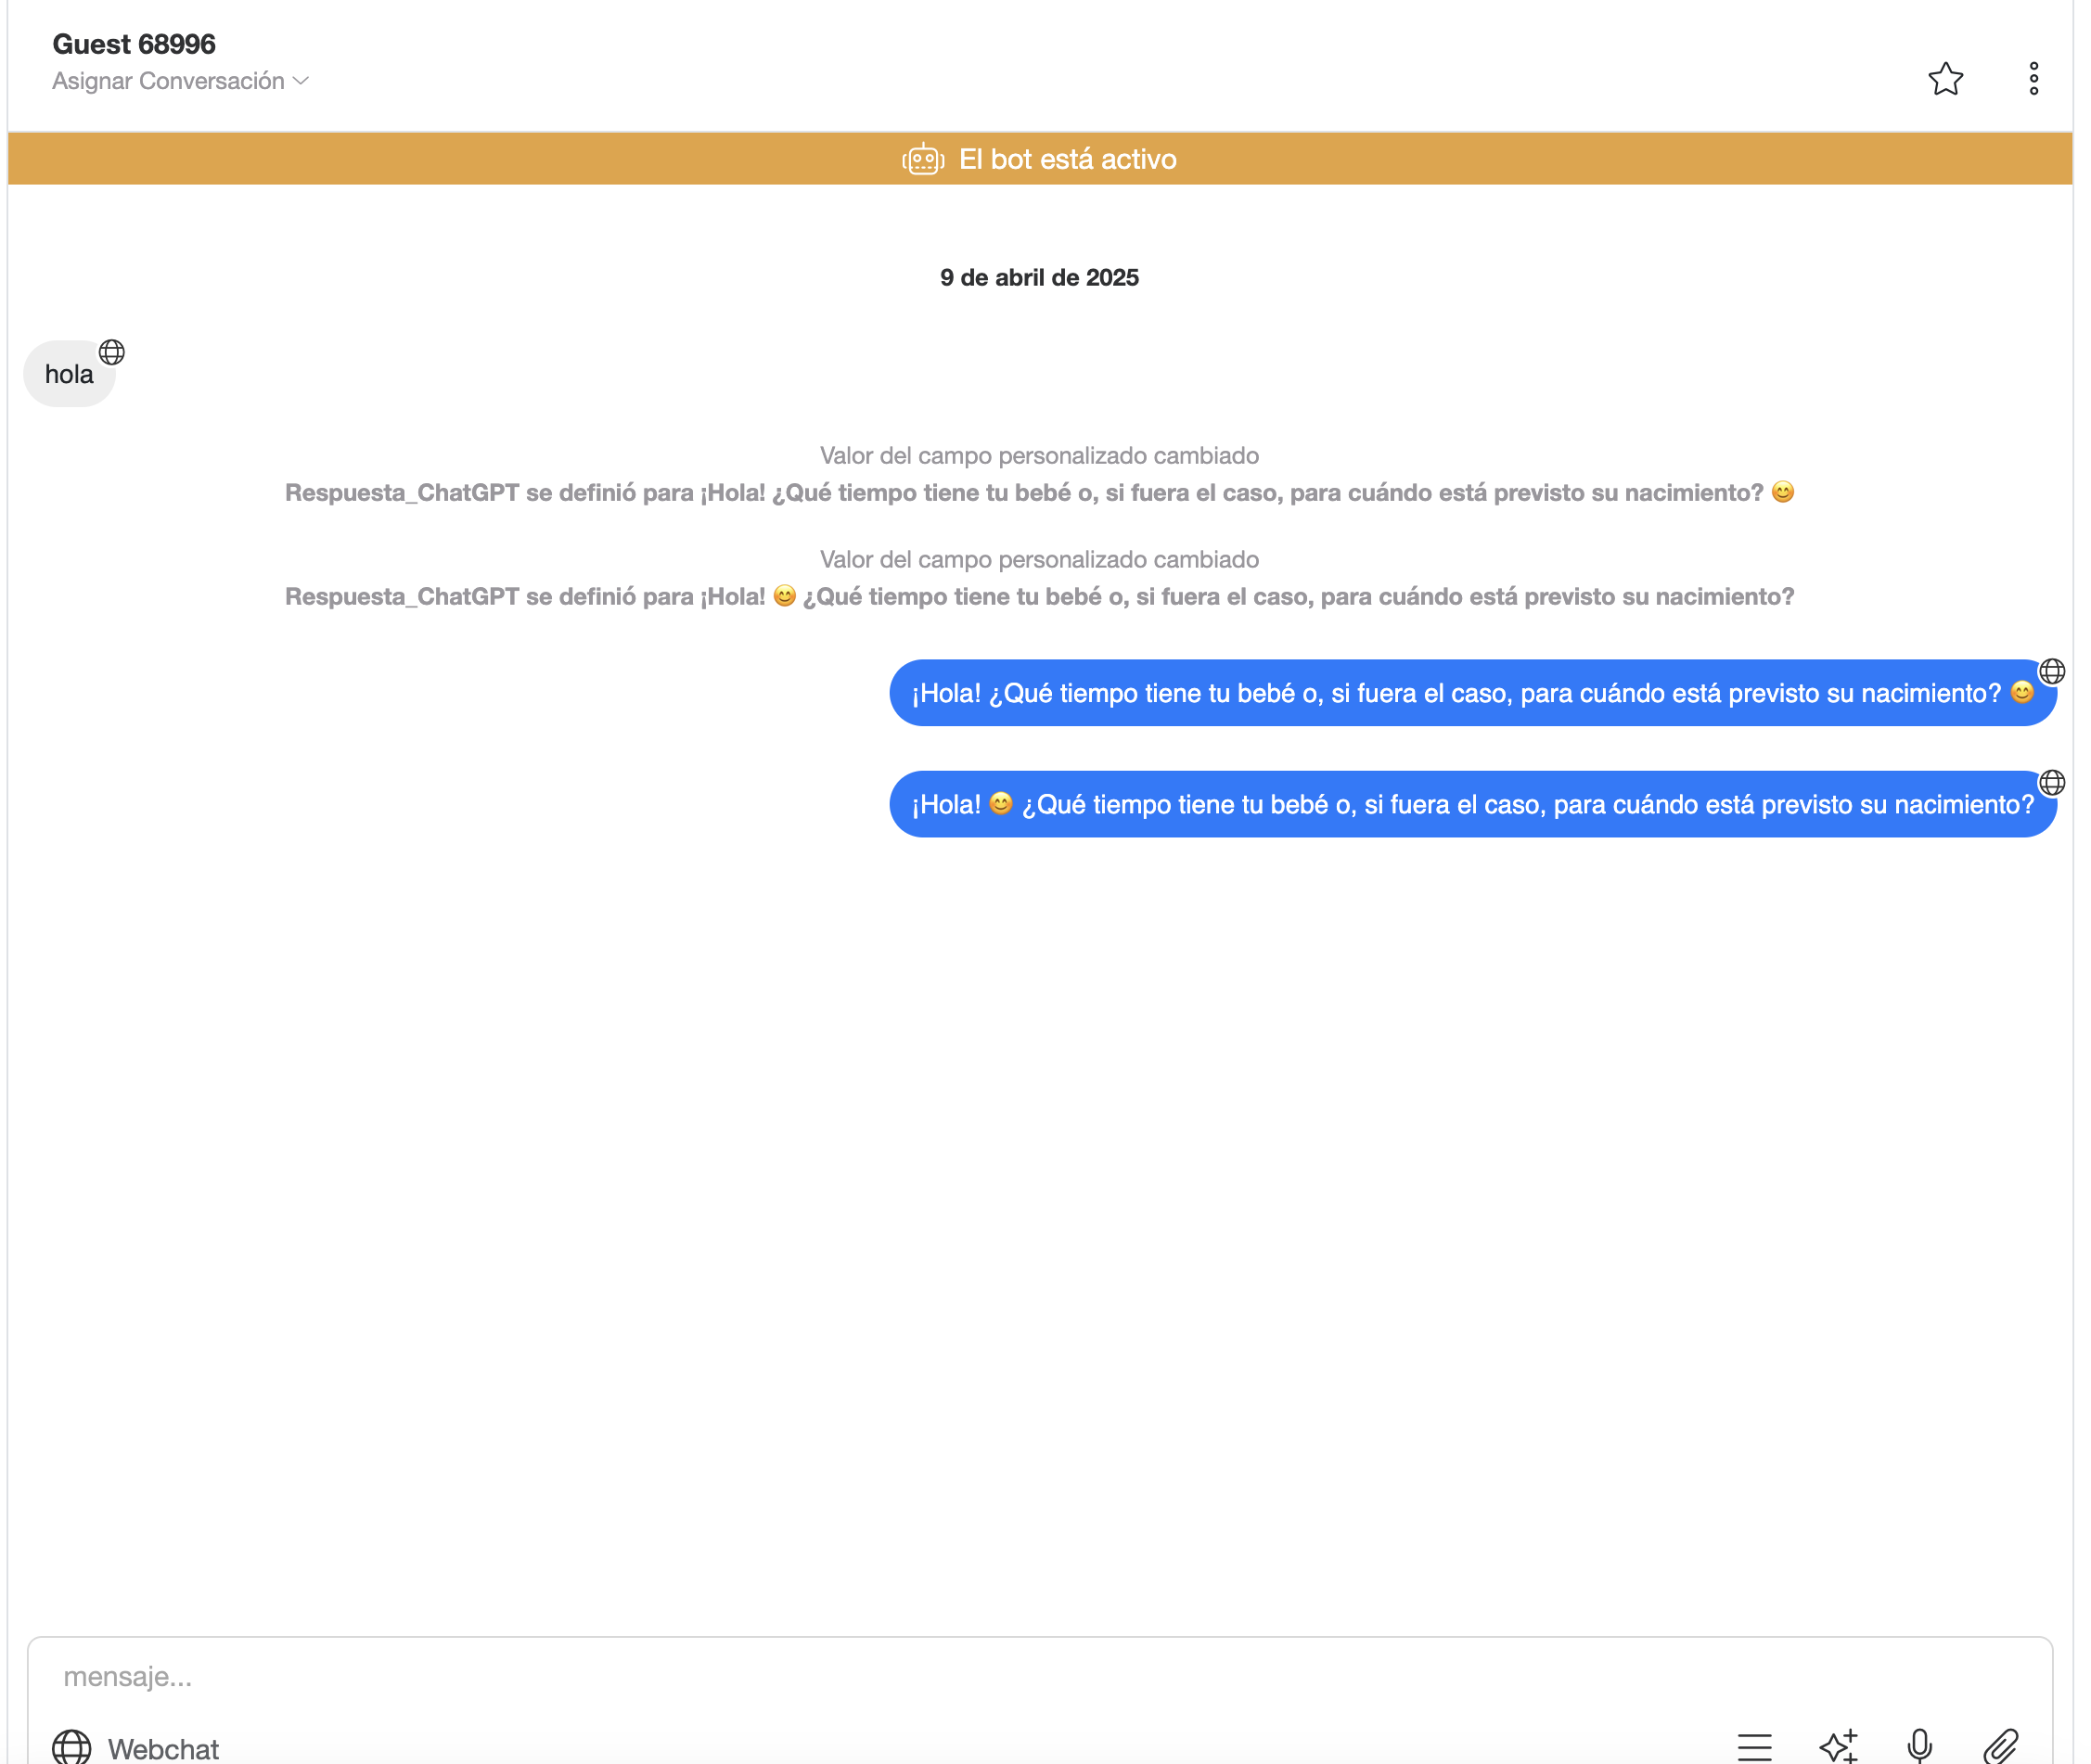Screen dimensions: 2091x1764
Task: Star this conversation as favorite
Action: click(1946, 78)
